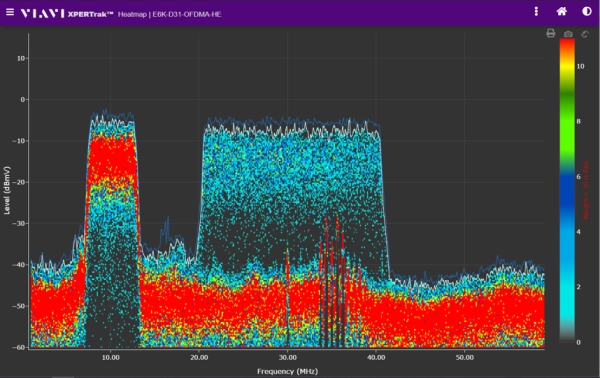The image size is (600, 378).
Task: Click the 50.00 frequency tick label
Action: click(465, 357)
